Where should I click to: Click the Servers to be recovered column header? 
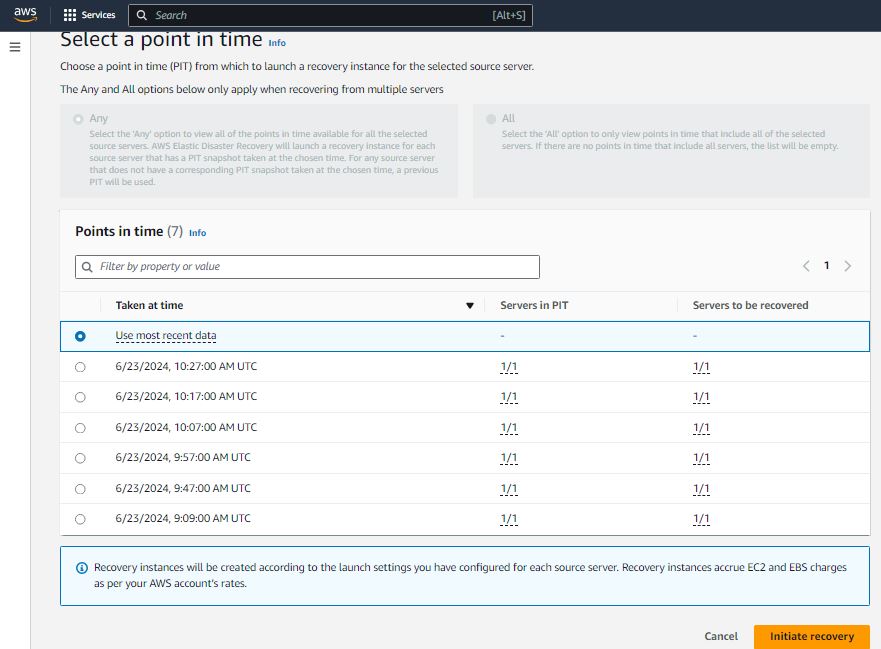coord(750,305)
